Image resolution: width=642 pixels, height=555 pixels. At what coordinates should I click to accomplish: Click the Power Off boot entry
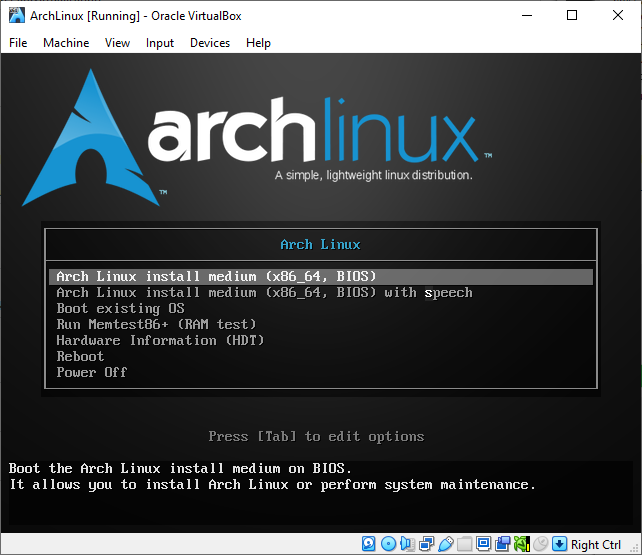[92, 373]
